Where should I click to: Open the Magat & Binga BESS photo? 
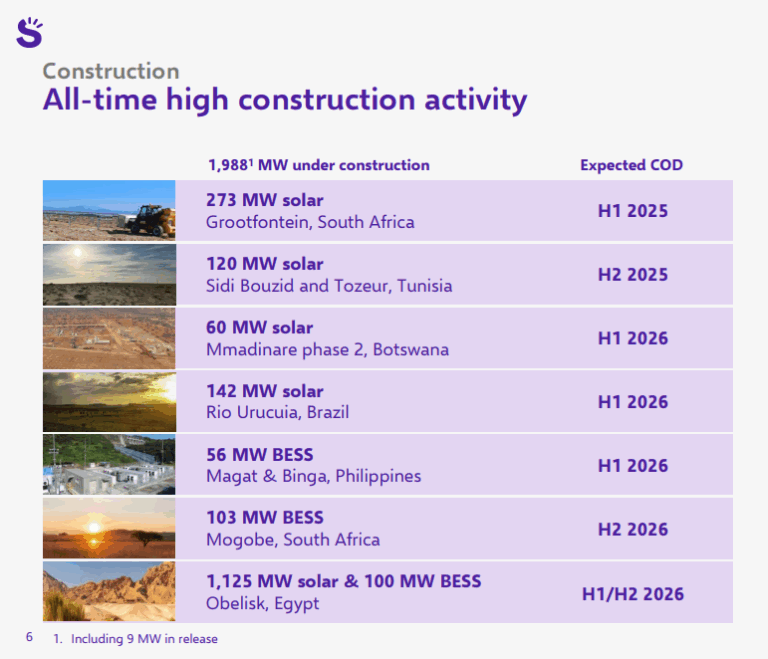(x=109, y=465)
